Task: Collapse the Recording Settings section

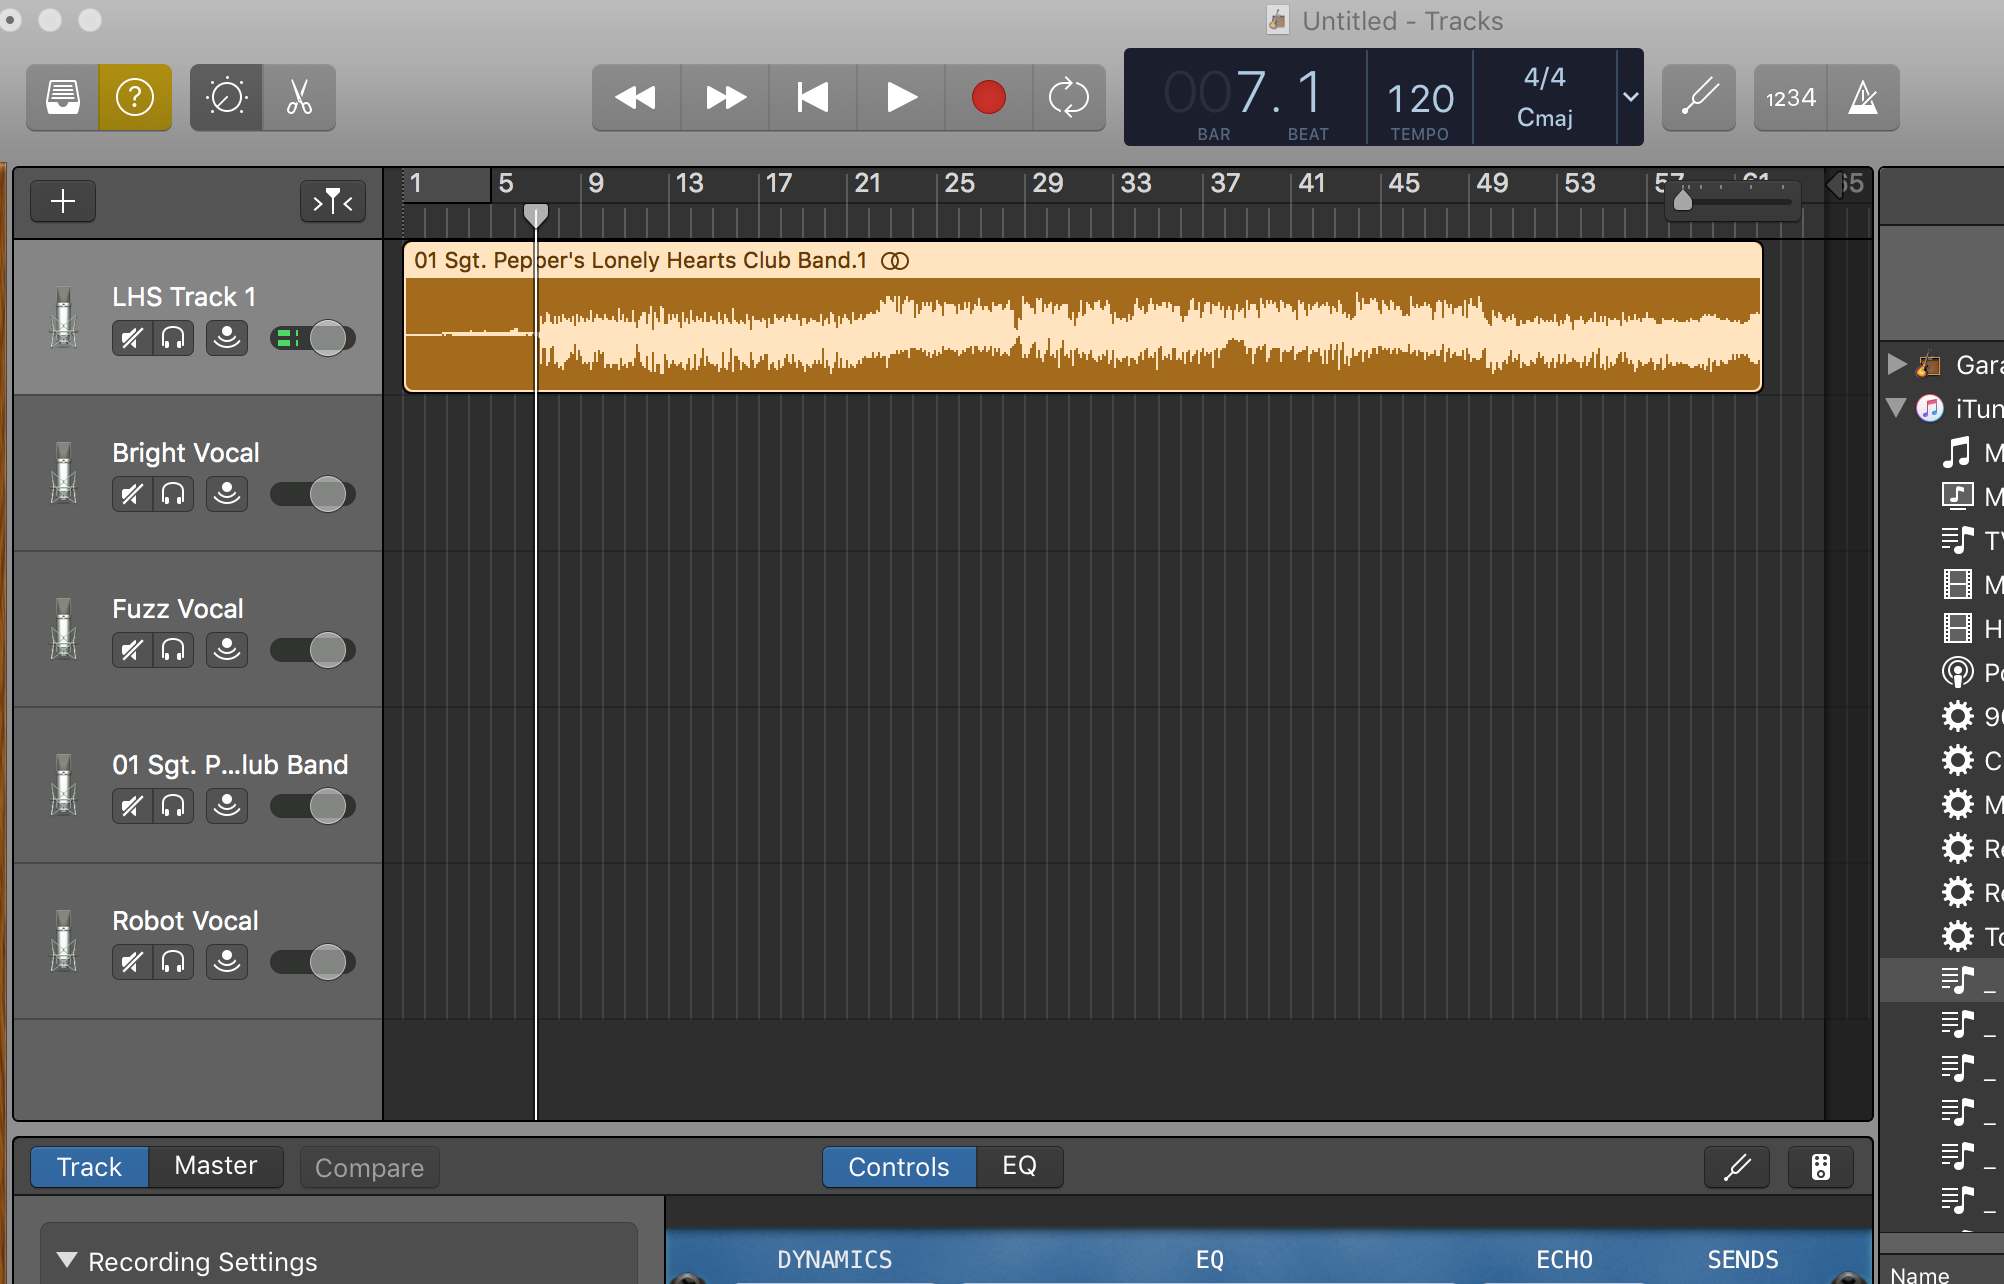Action: click(68, 1260)
